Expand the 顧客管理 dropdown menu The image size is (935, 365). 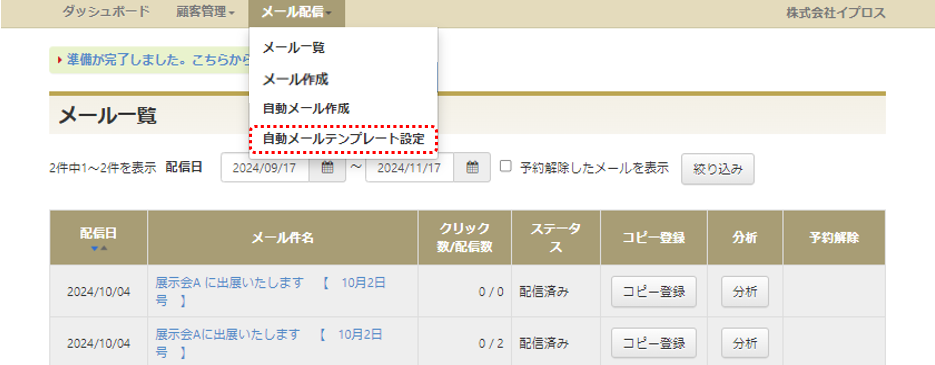coord(205,13)
